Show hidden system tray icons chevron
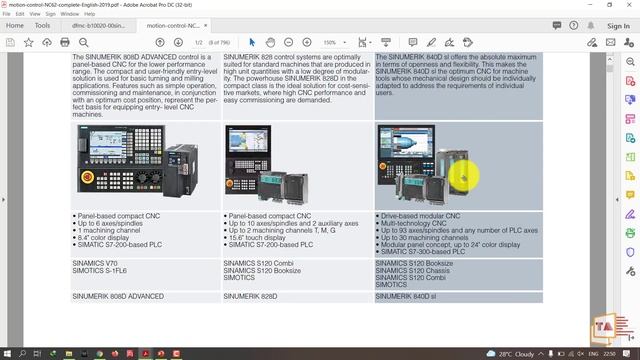640x360 pixels. click(541, 354)
